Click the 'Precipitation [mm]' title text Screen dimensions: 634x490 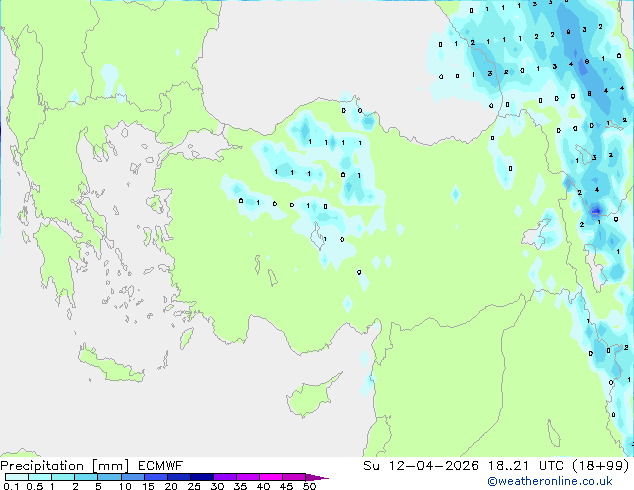point(65,466)
